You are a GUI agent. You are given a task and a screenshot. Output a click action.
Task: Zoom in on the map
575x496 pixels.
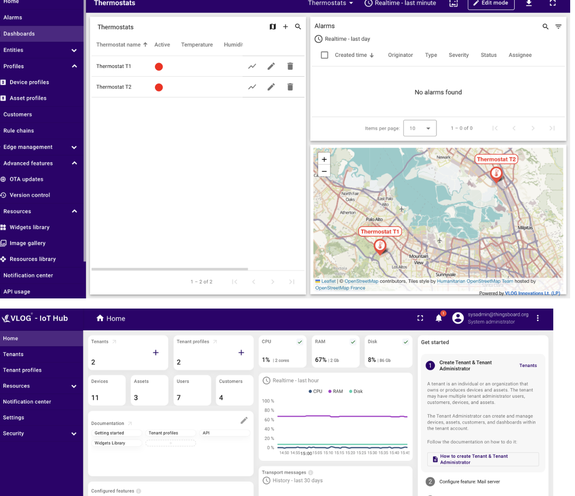tap(324, 159)
